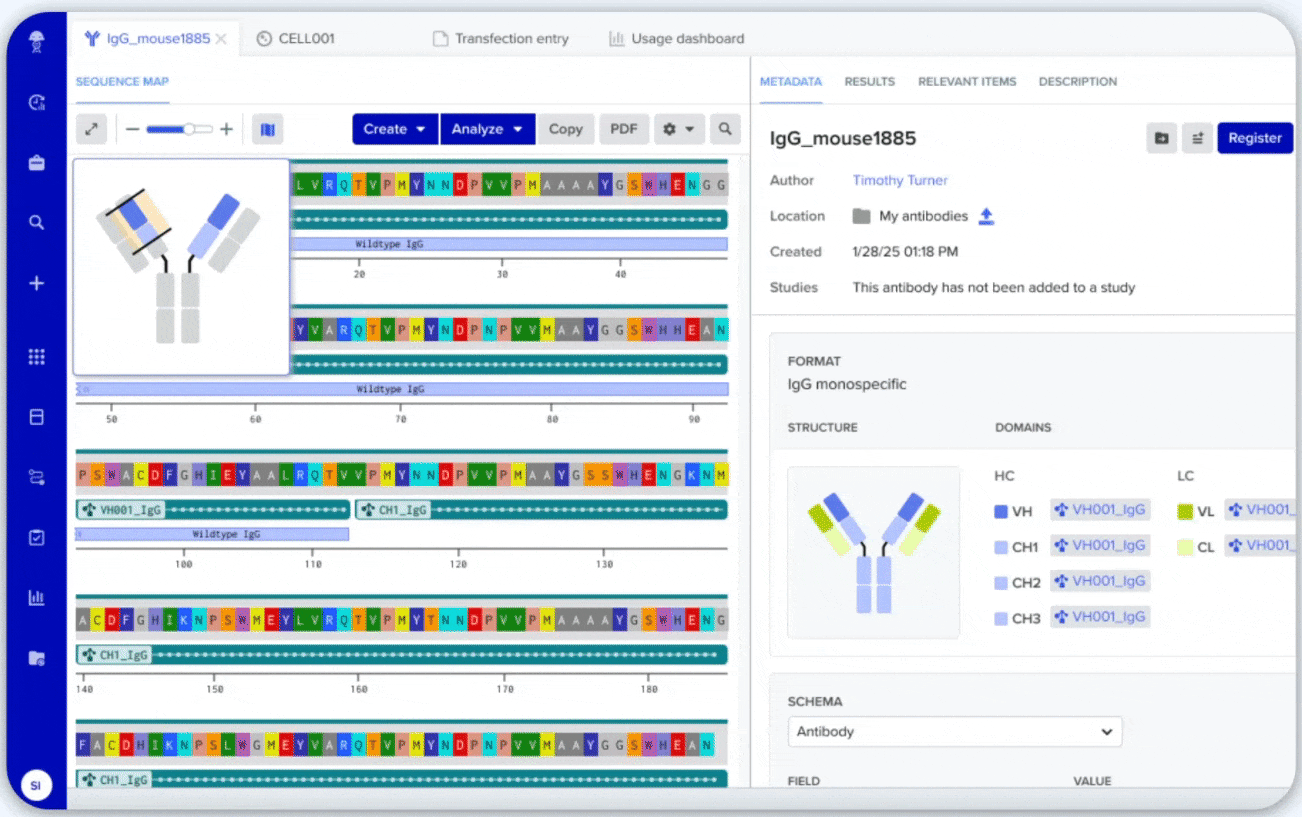
Task: Open the Create dropdown
Action: (395, 129)
